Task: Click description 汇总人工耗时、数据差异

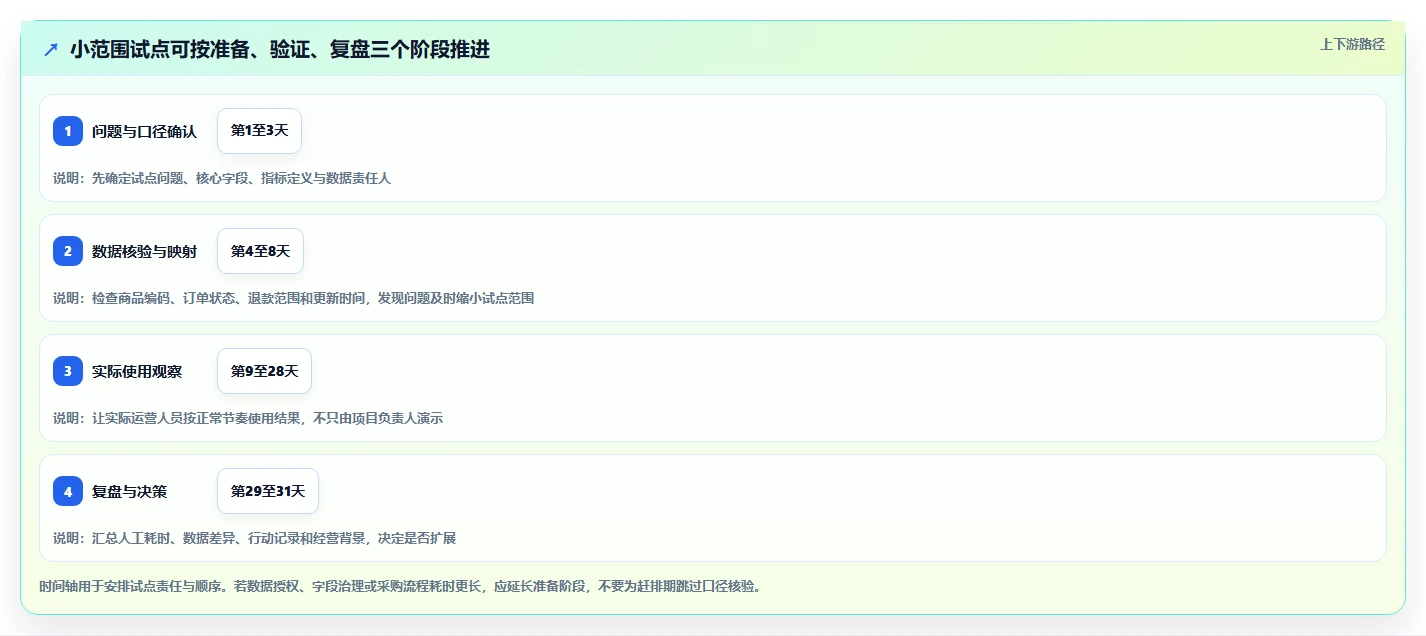Action: pyautogui.click(x=255, y=538)
